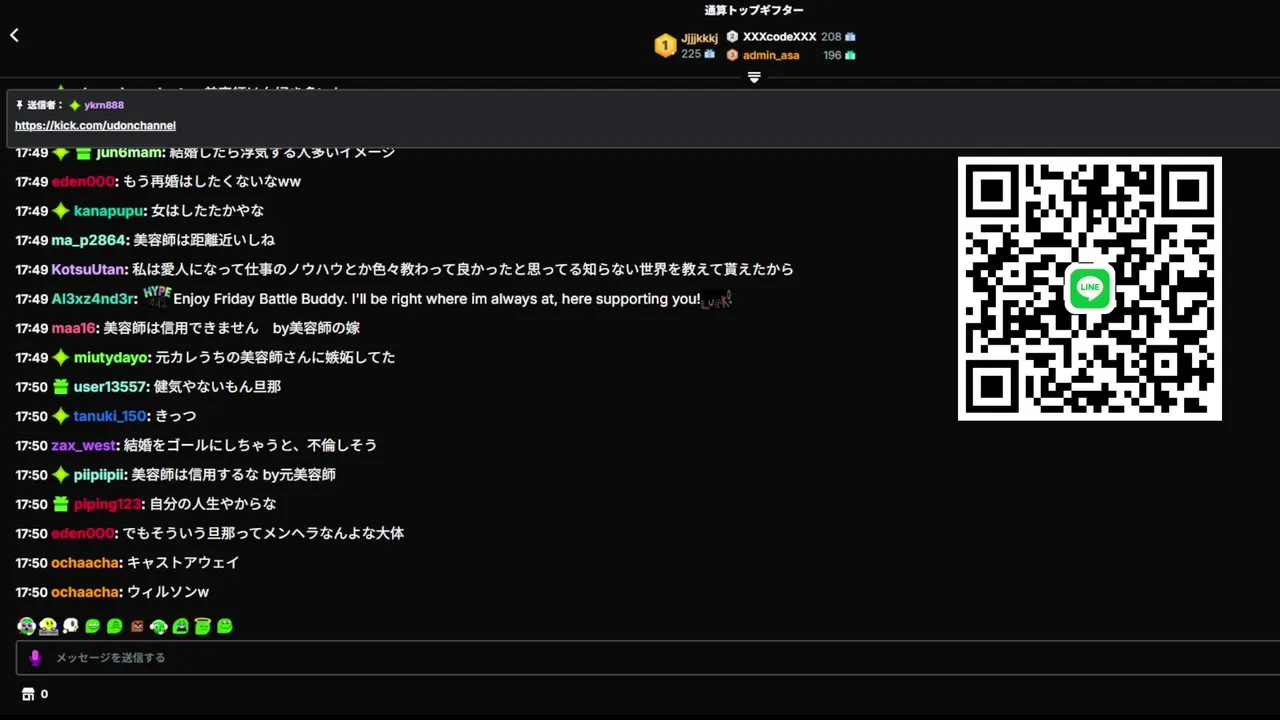Viewport: 1280px width, 720px height.
Task: Click gift icon beside 225 count
Action: click(710, 54)
